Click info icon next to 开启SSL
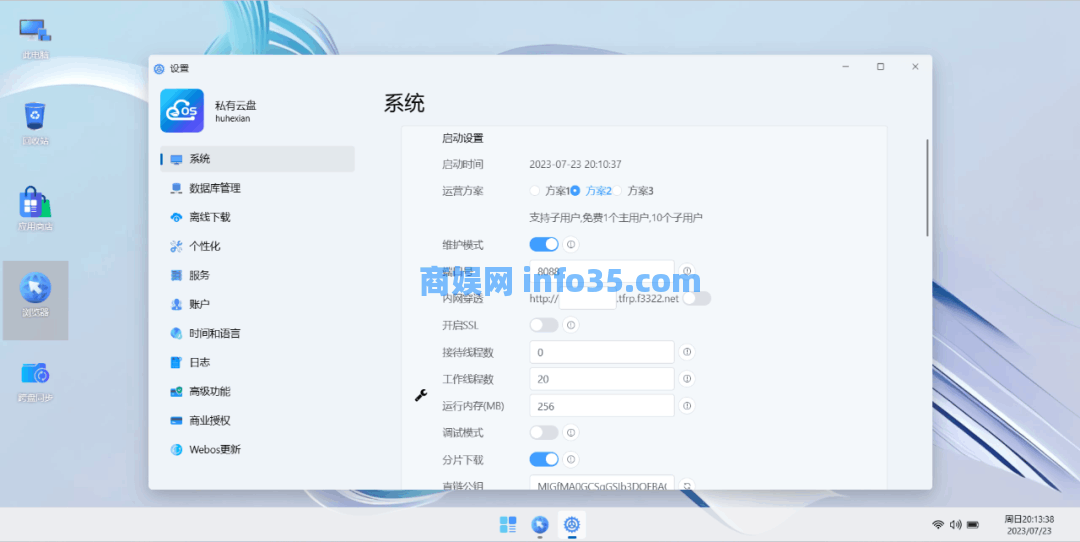The image size is (1080, 542). click(x=570, y=325)
